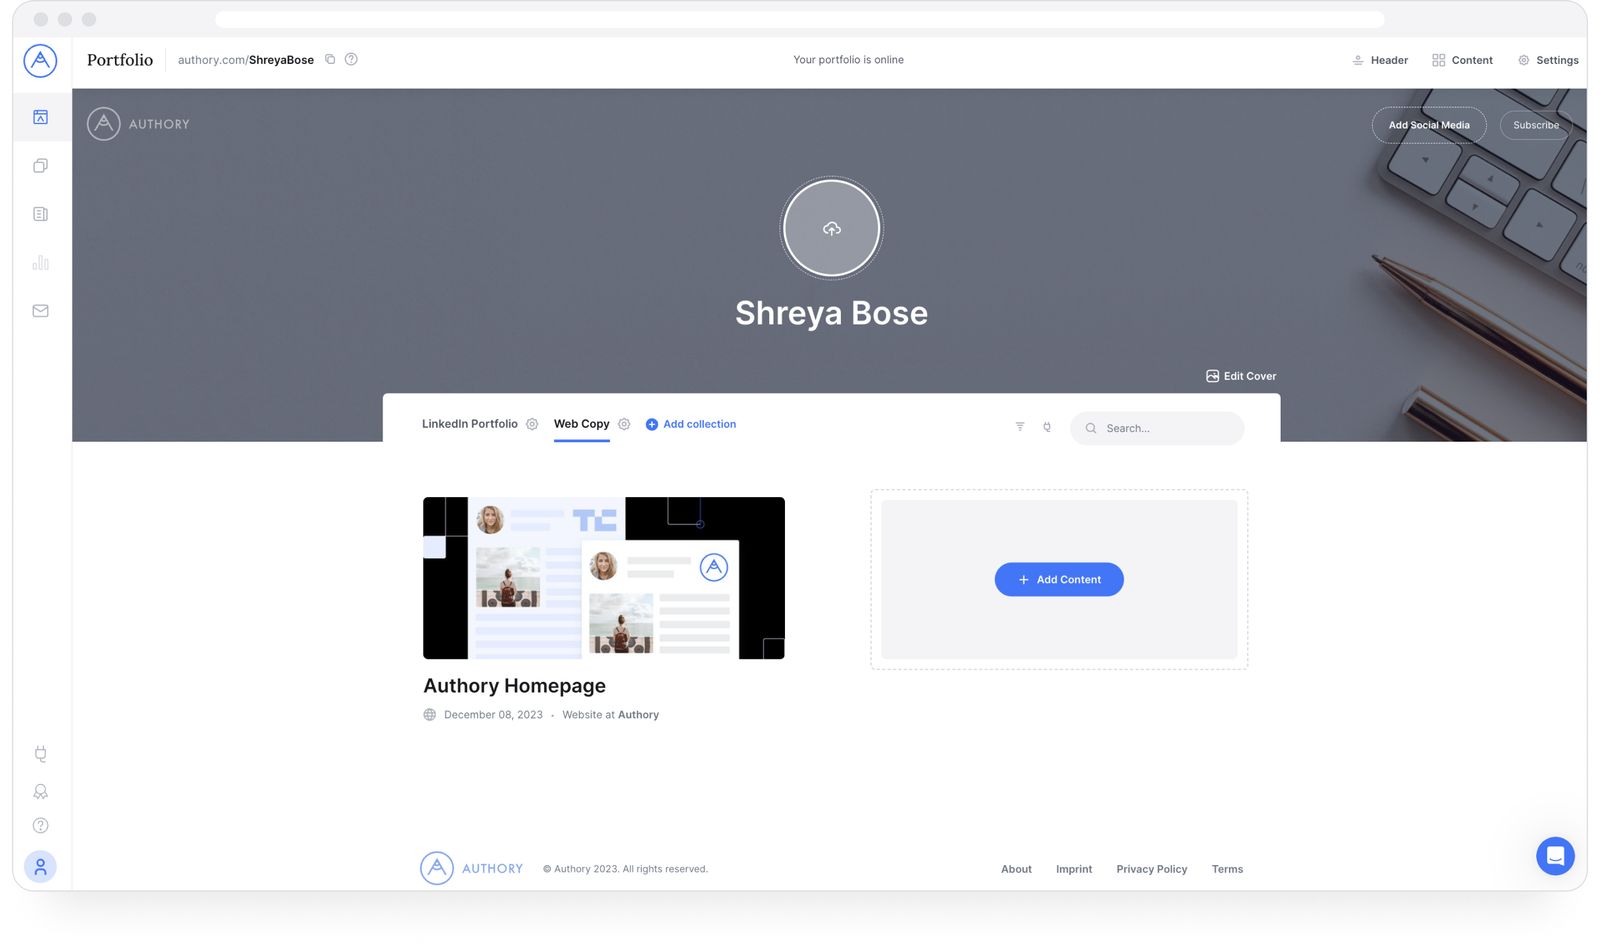The height and width of the screenshot is (952, 1600).
Task: Select the Web Copy tab
Action: pos(581,424)
